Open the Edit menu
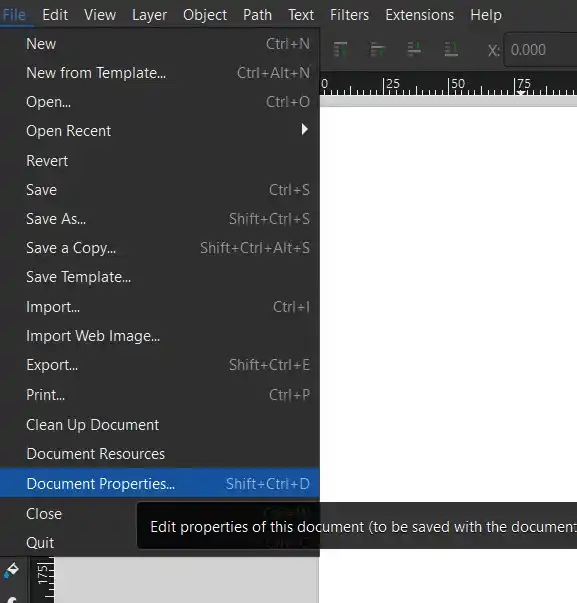577x603 pixels. click(55, 15)
